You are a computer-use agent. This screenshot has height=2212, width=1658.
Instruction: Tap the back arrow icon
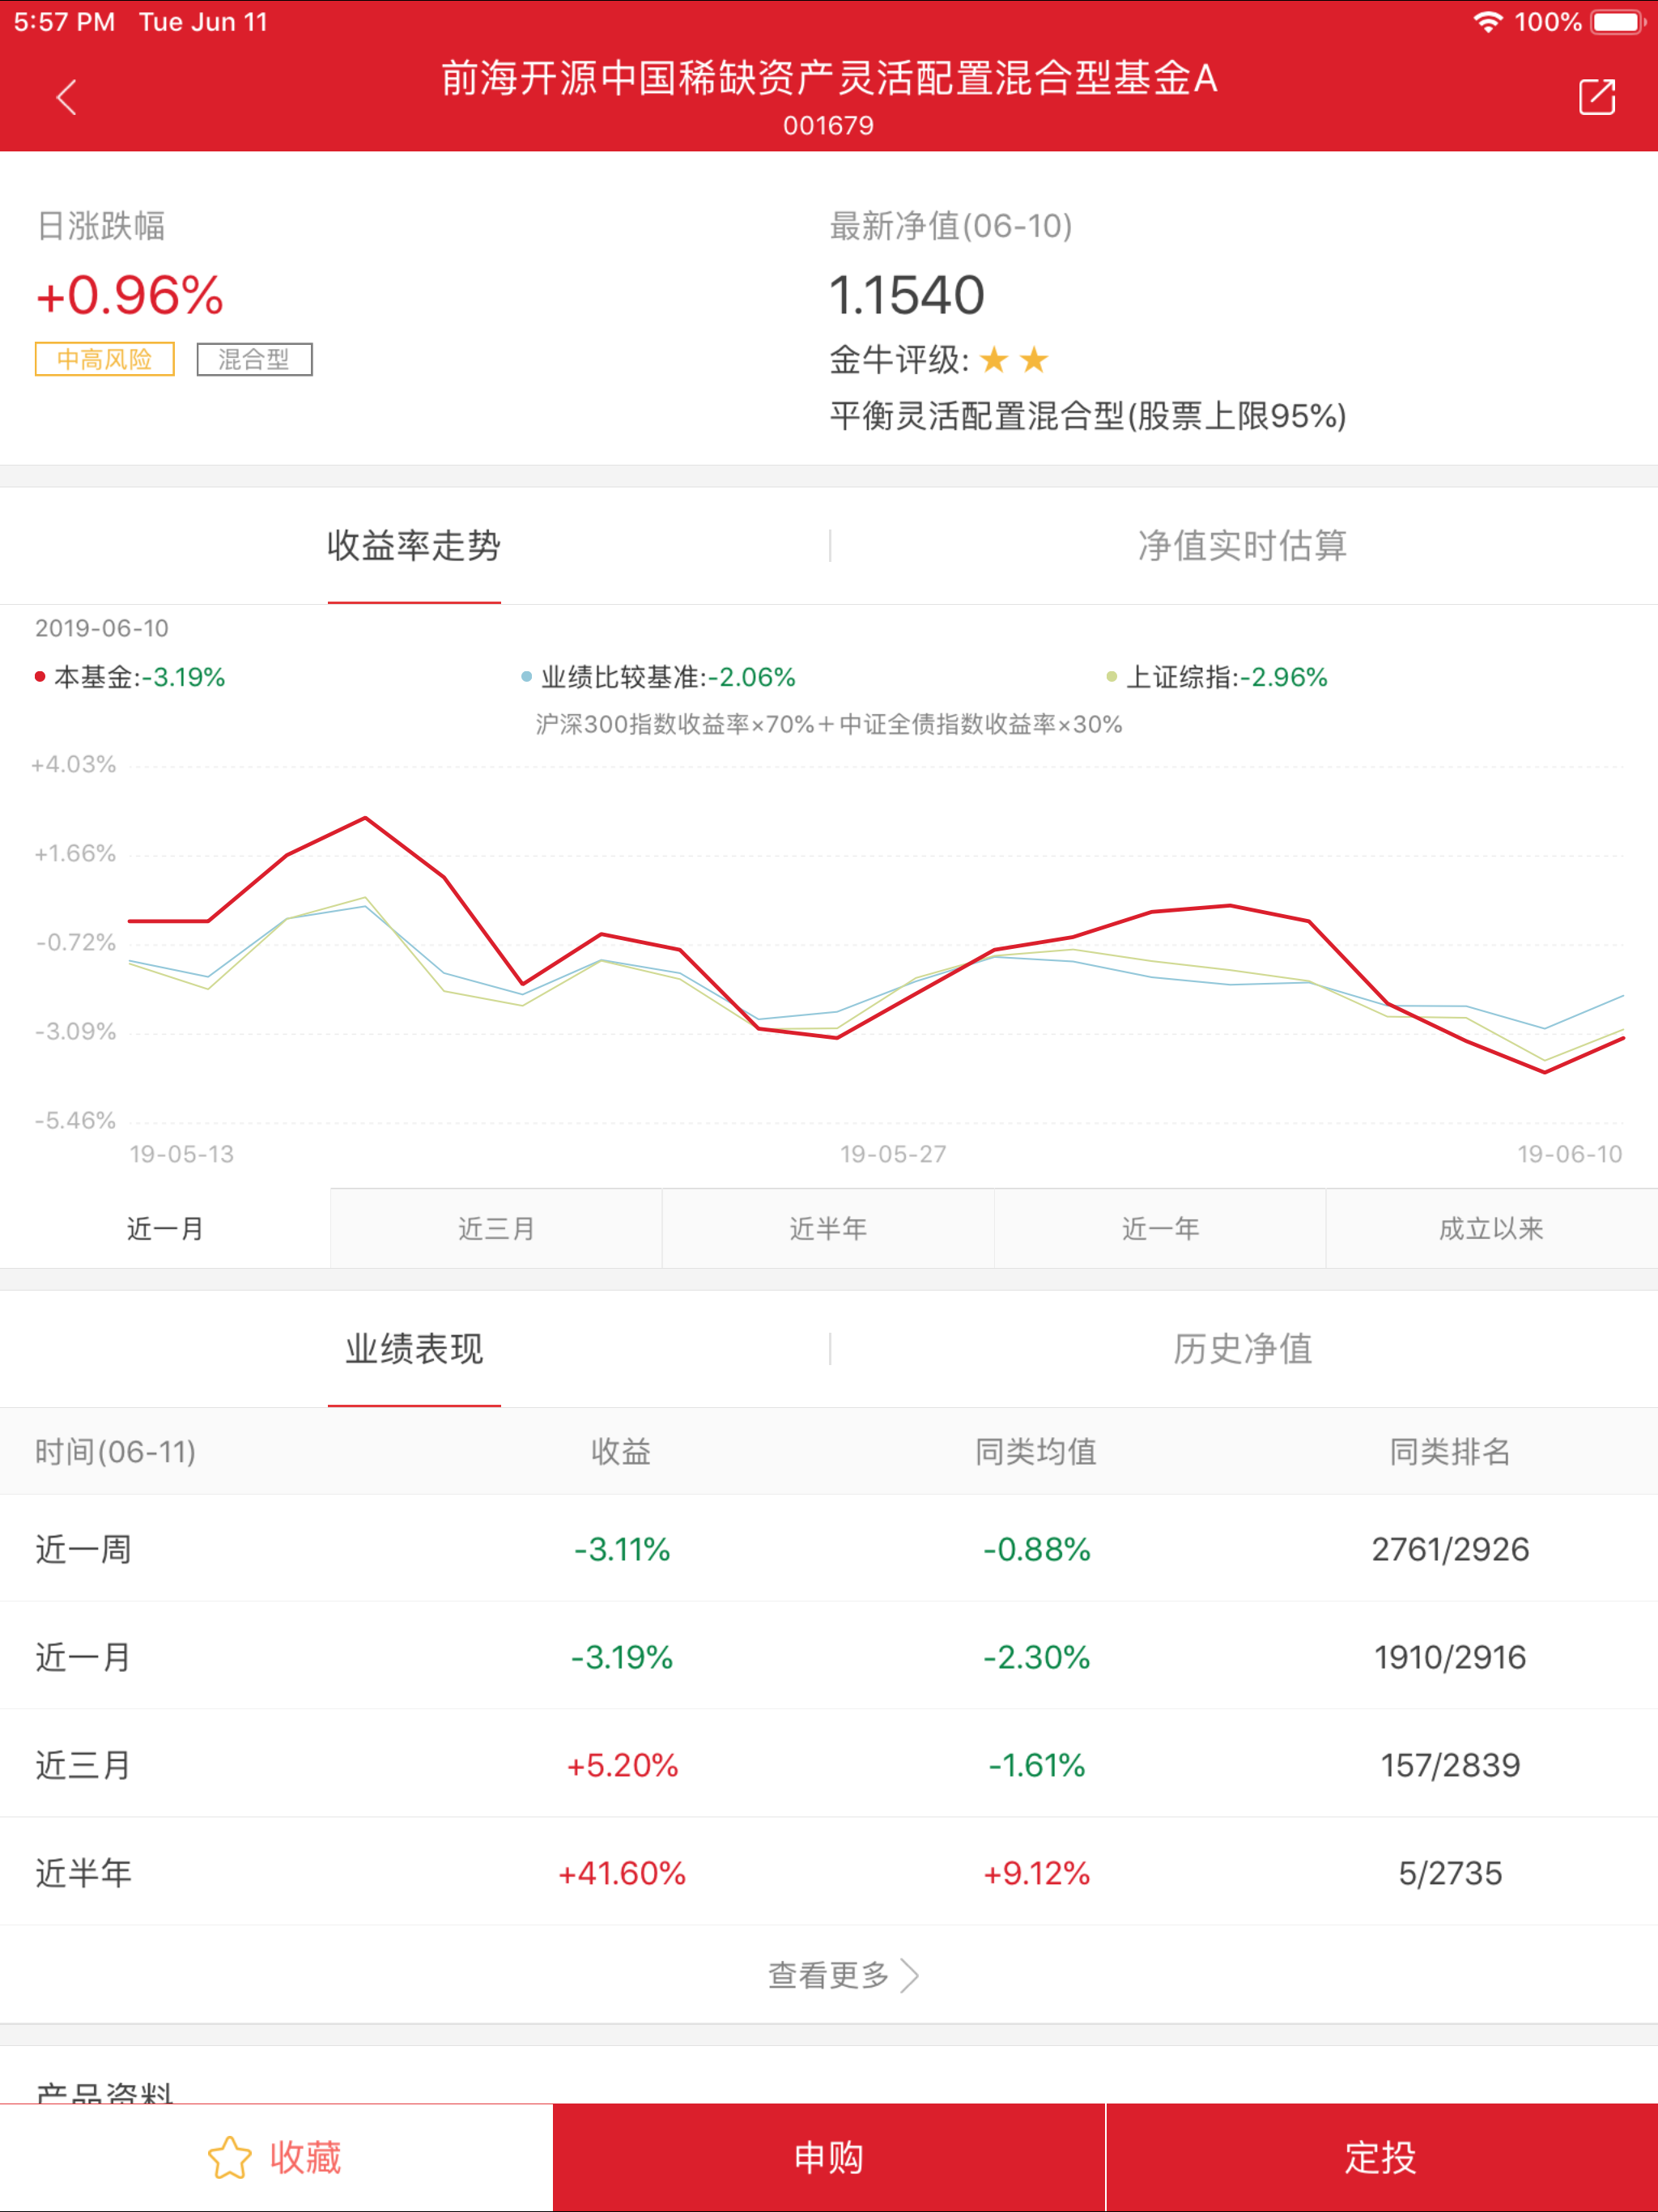coord(67,97)
